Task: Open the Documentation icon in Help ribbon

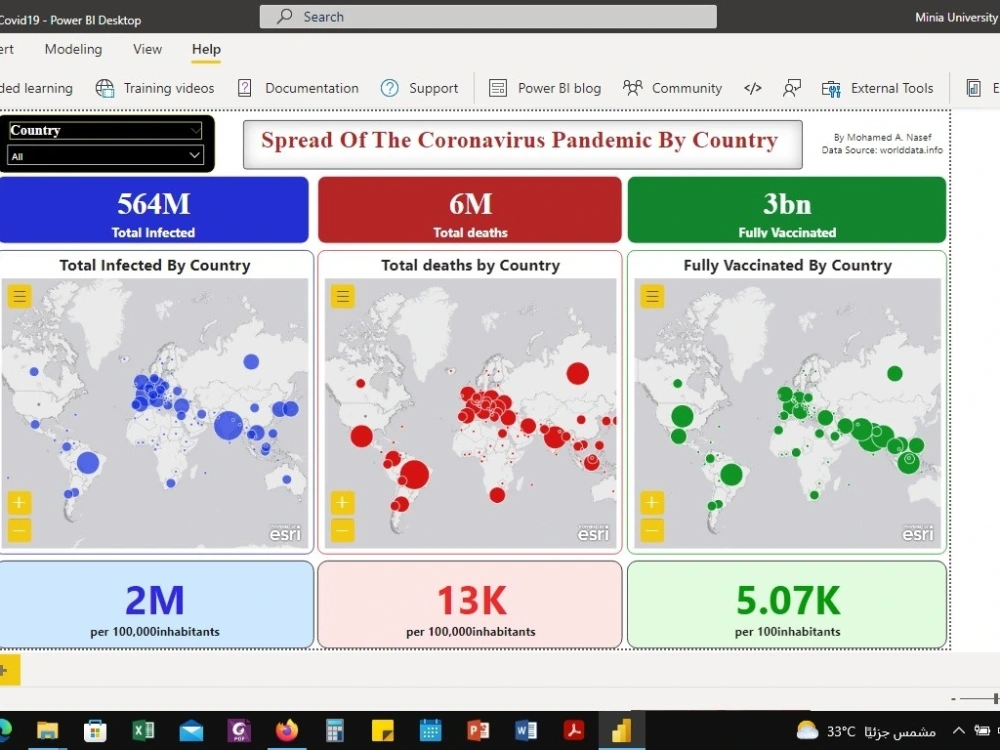Action: pyautogui.click(x=245, y=88)
